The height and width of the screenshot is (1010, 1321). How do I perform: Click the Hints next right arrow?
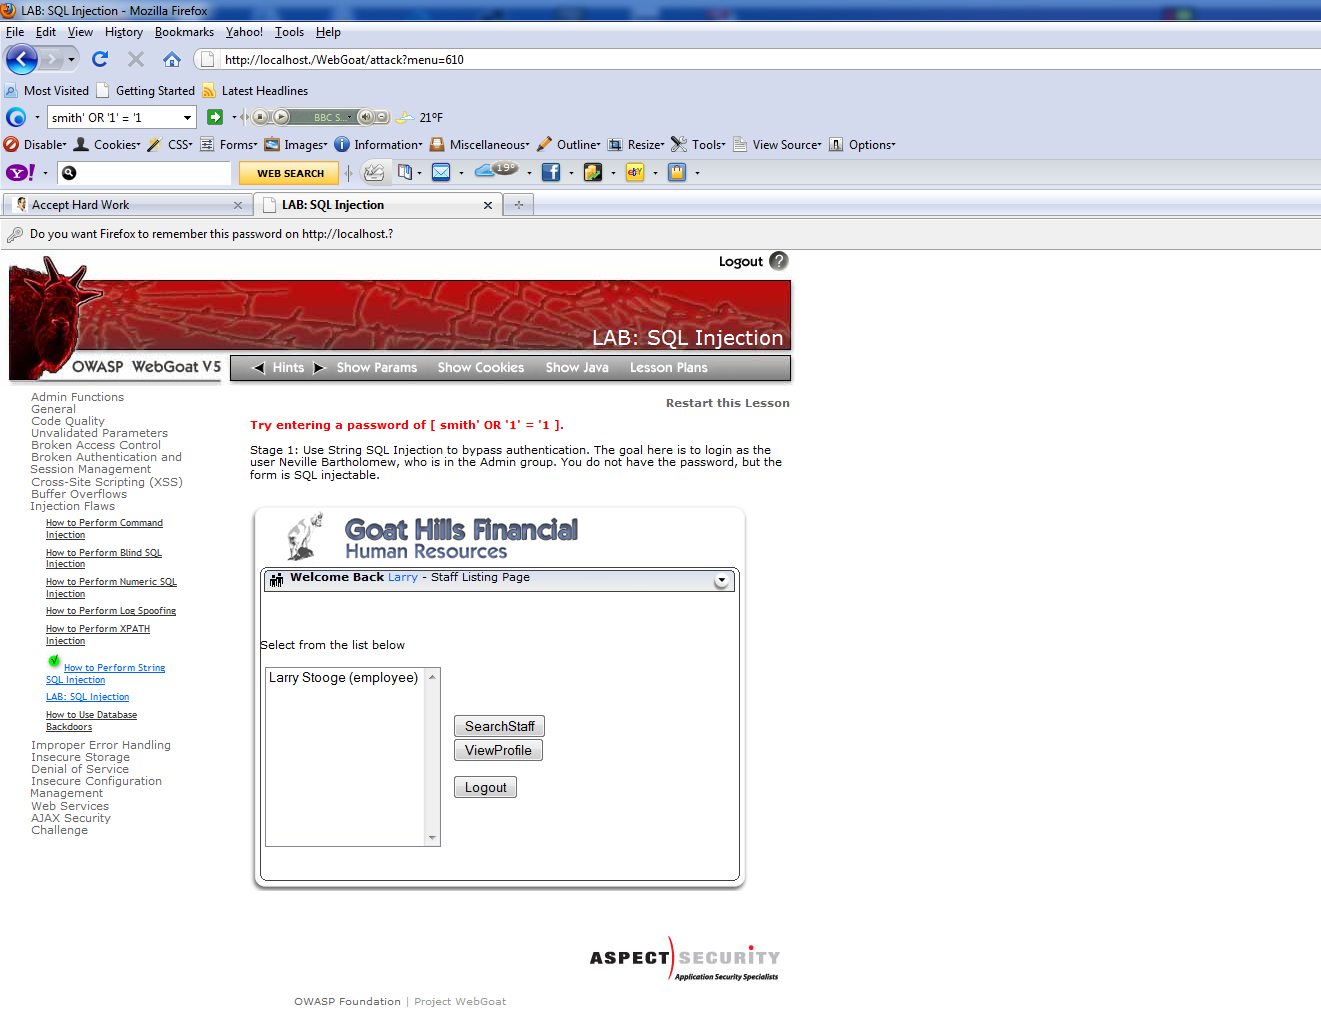(x=320, y=368)
